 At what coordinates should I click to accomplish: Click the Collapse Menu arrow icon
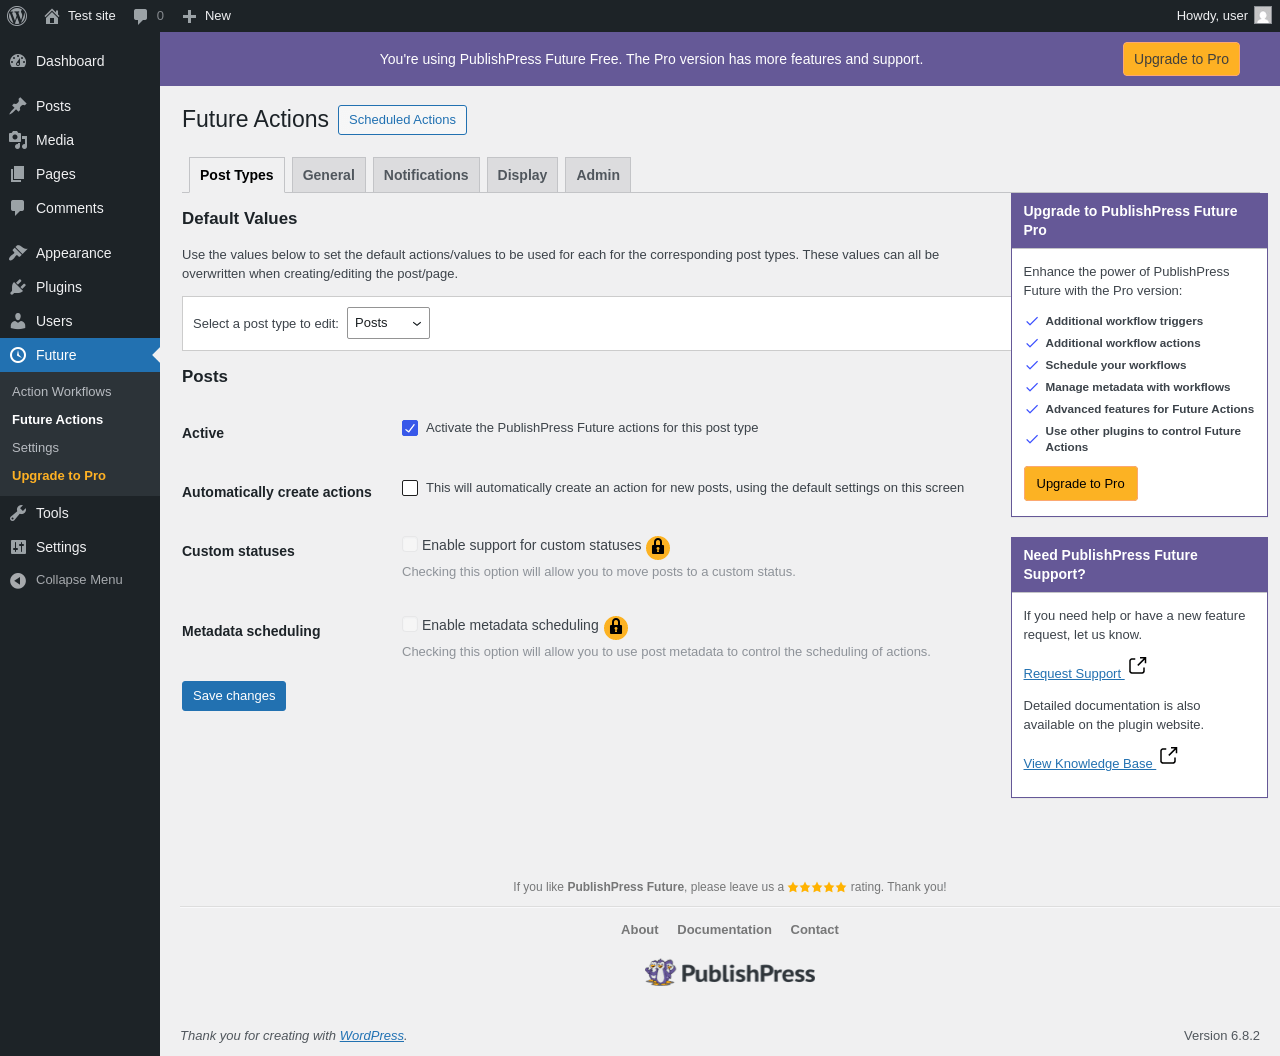pyautogui.click(x=18, y=580)
